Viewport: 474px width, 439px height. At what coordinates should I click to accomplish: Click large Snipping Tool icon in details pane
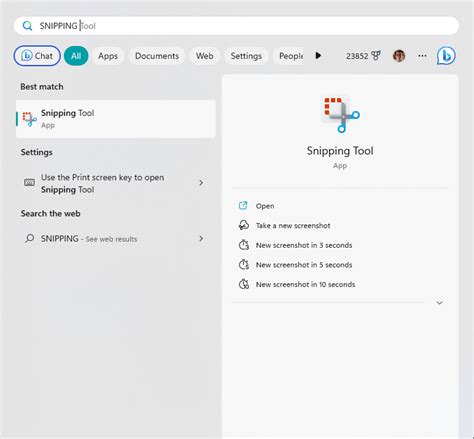341,114
